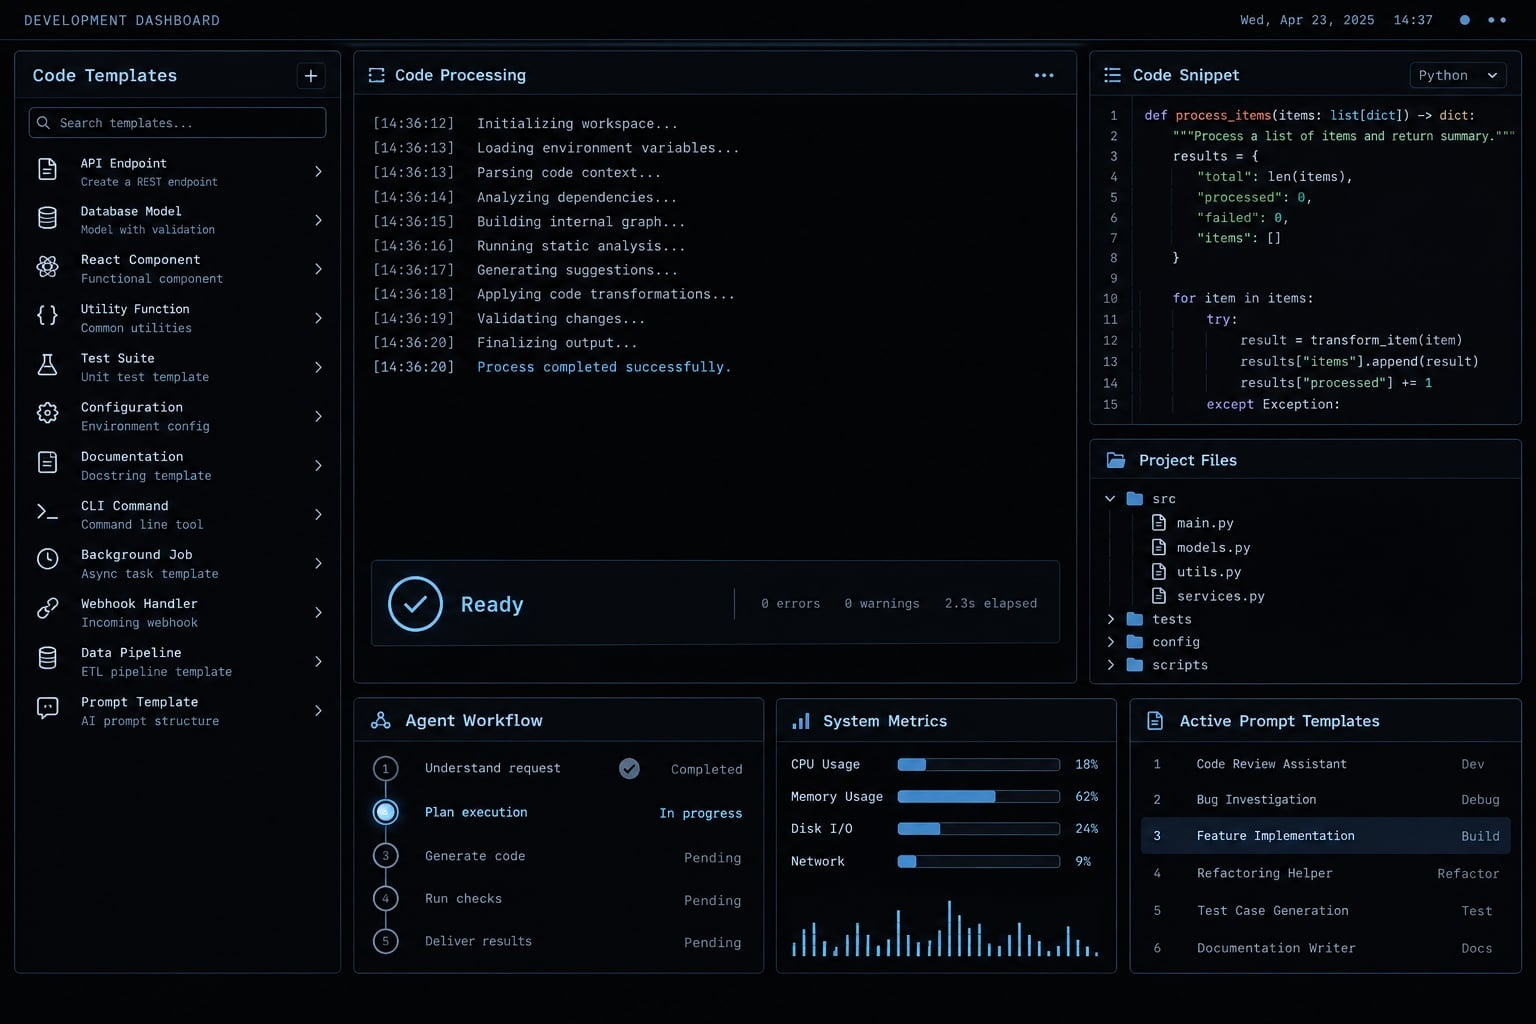Viewport: 1536px width, 1024px height.
Task: Open the main.py file
Action: (1193, 523)
